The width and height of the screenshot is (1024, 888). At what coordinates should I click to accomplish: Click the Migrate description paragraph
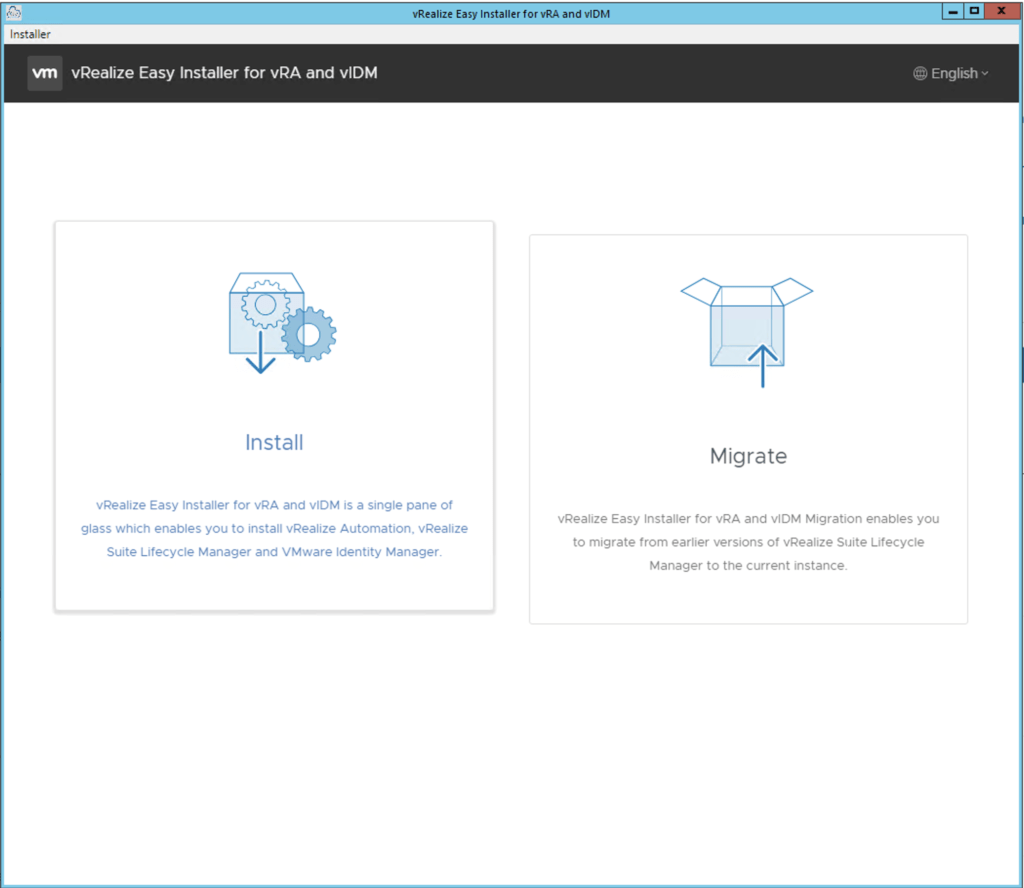pyautogui.click(x=748, y=542)
